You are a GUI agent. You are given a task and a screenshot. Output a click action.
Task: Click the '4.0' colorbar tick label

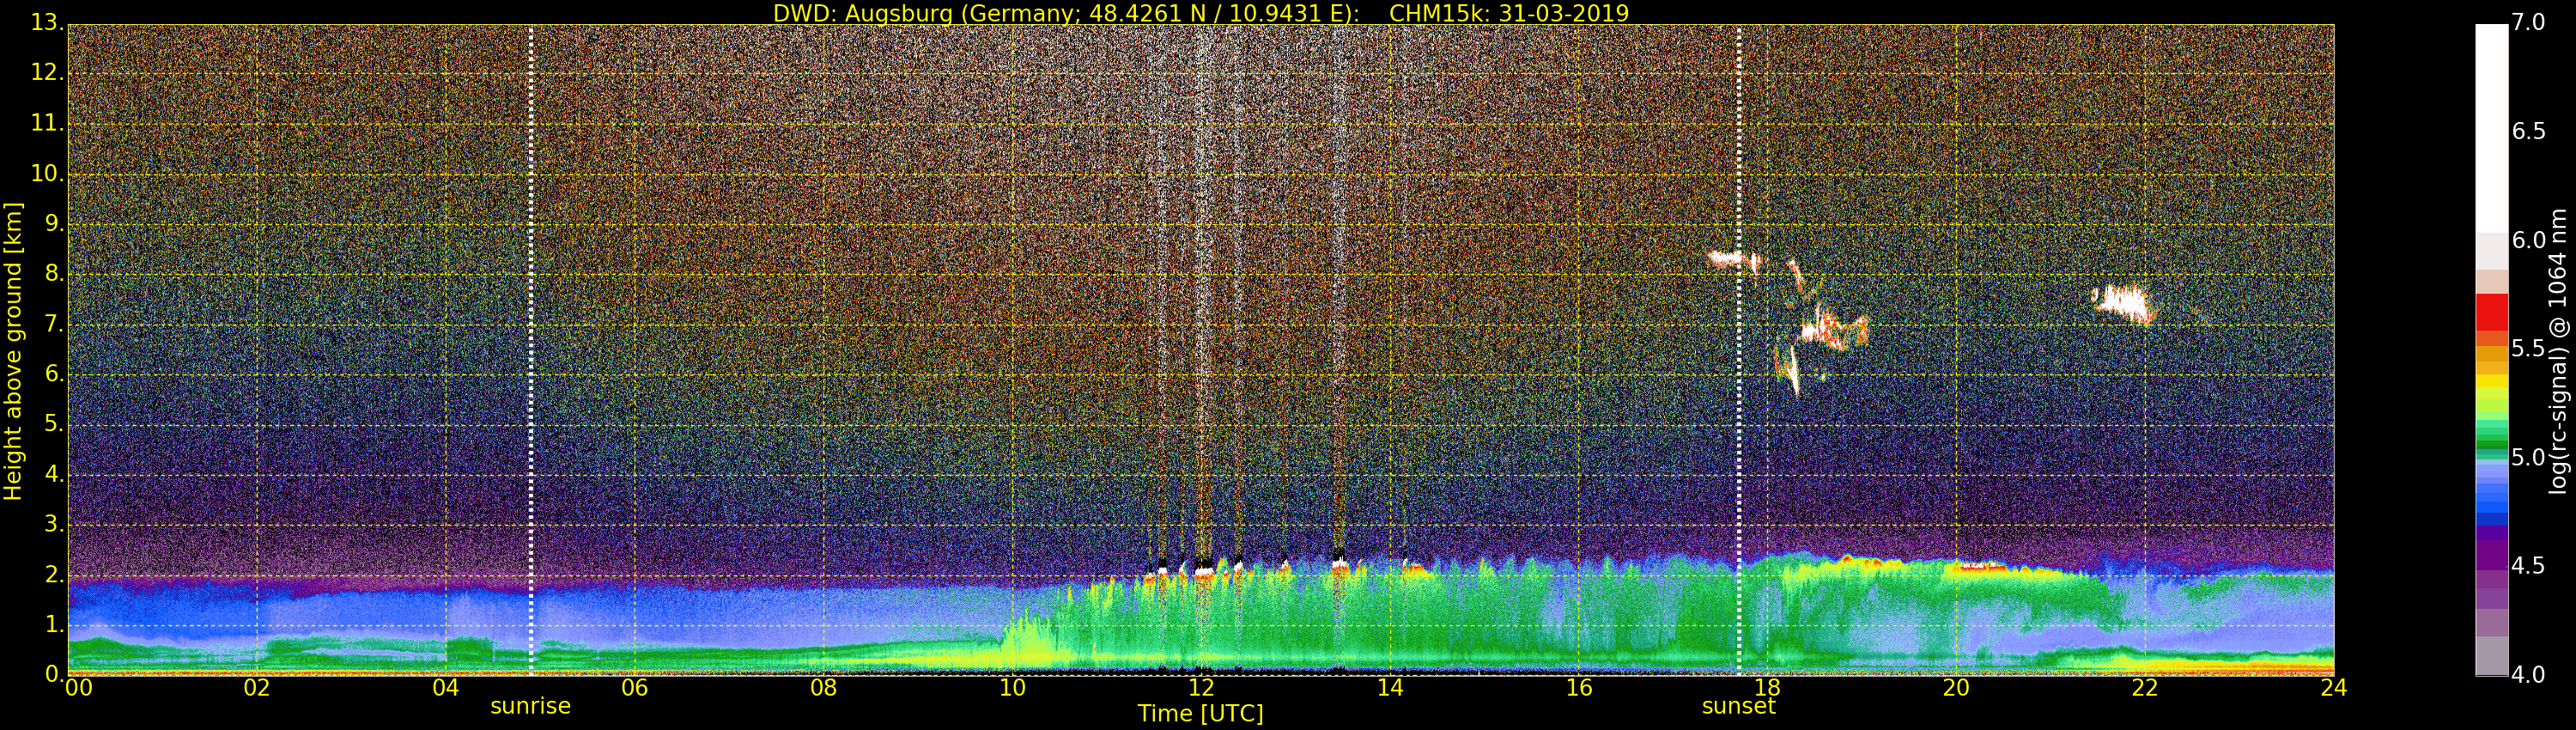point(2529,675)
